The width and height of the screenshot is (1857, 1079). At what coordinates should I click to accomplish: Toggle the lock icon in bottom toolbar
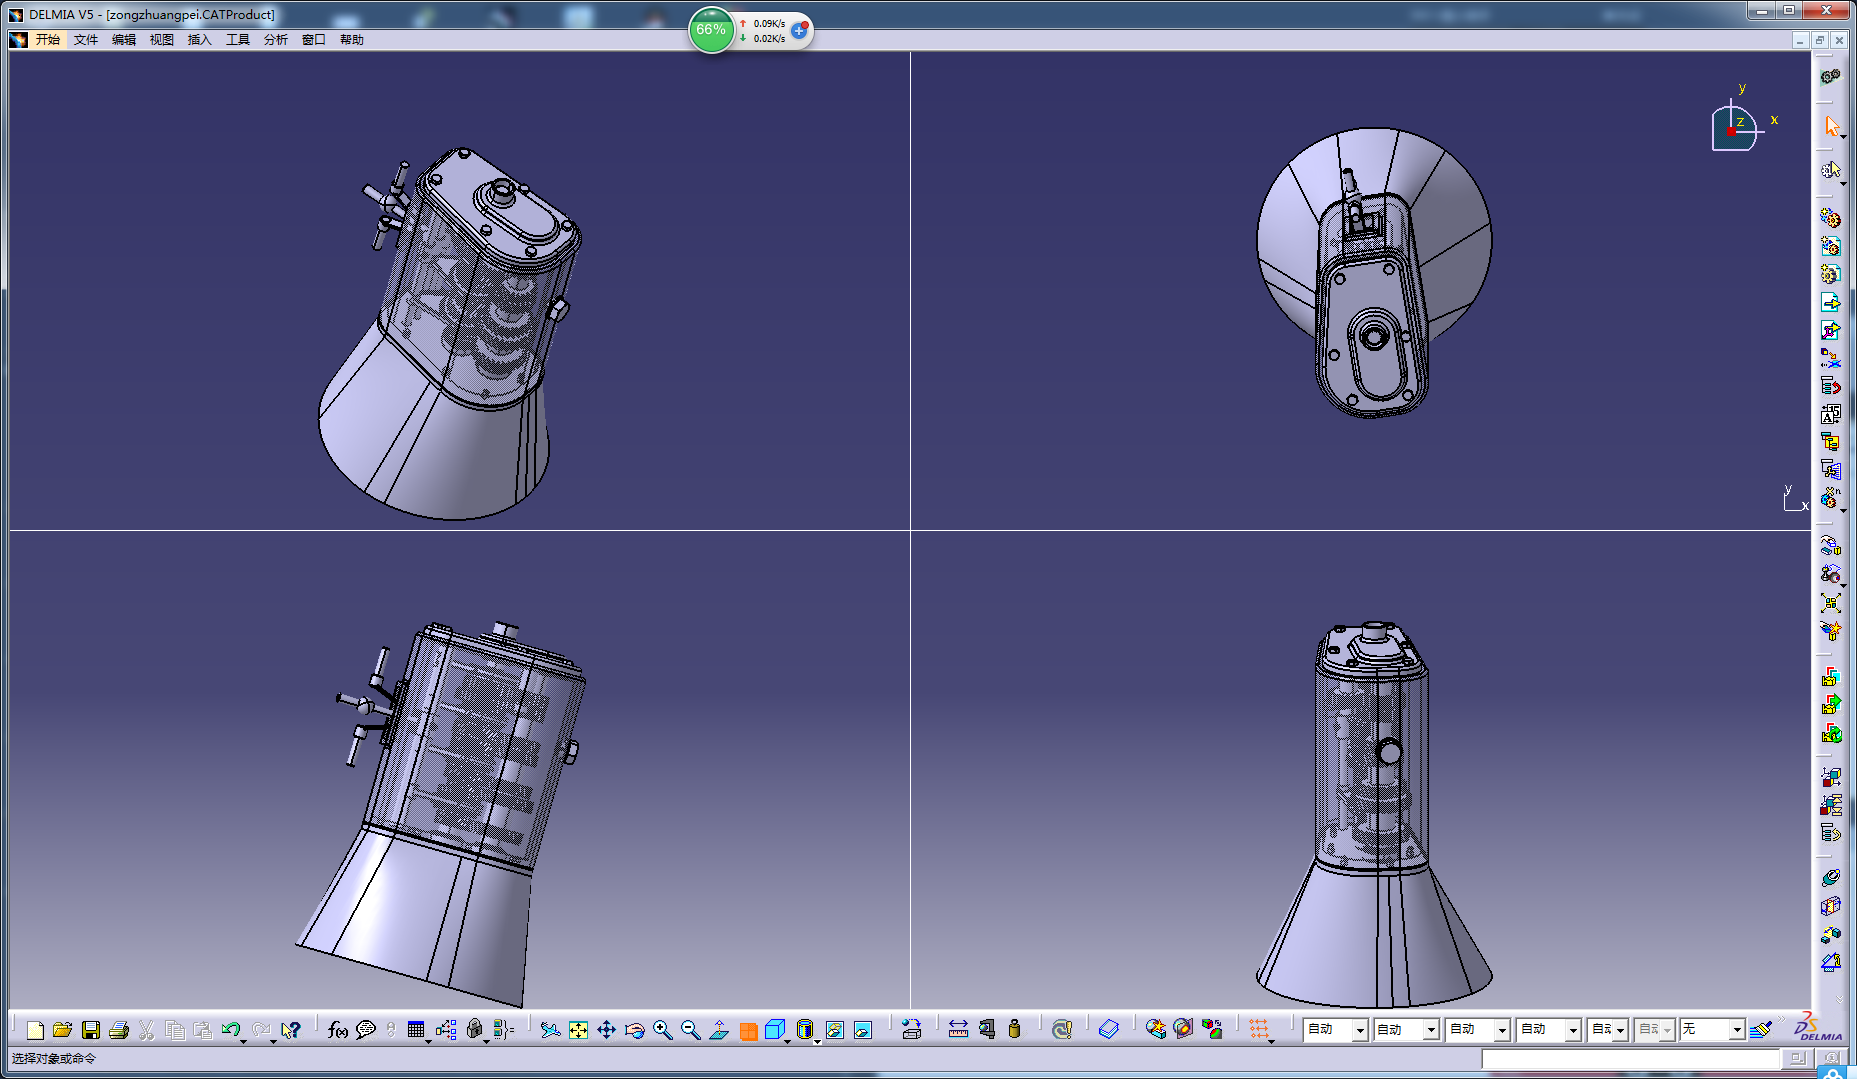pos(475,1030)
